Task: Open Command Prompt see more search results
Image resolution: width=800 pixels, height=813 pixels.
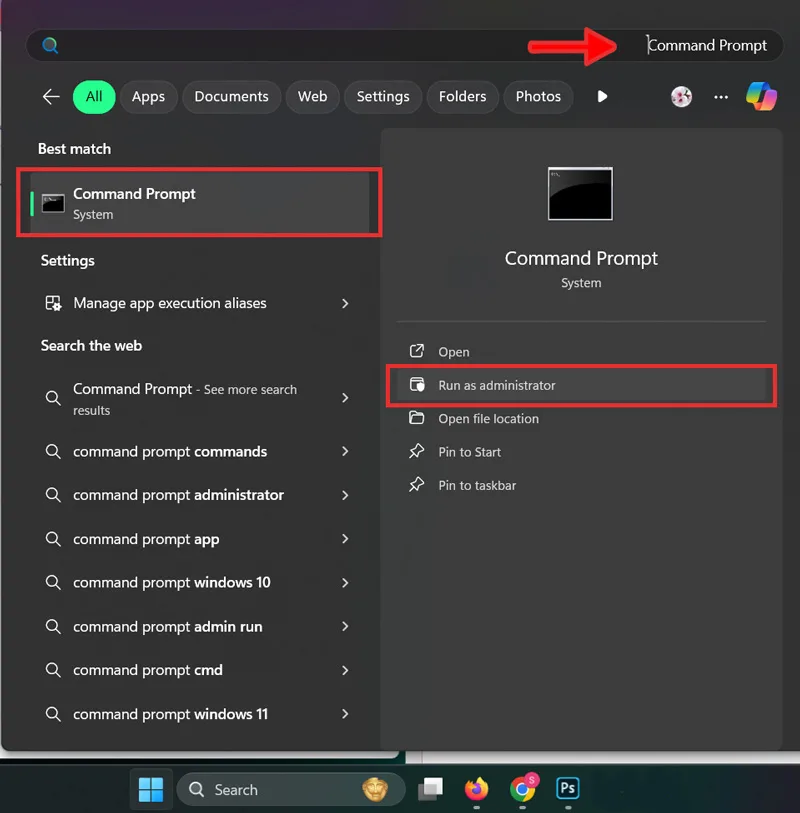Action: pos(200,399)
